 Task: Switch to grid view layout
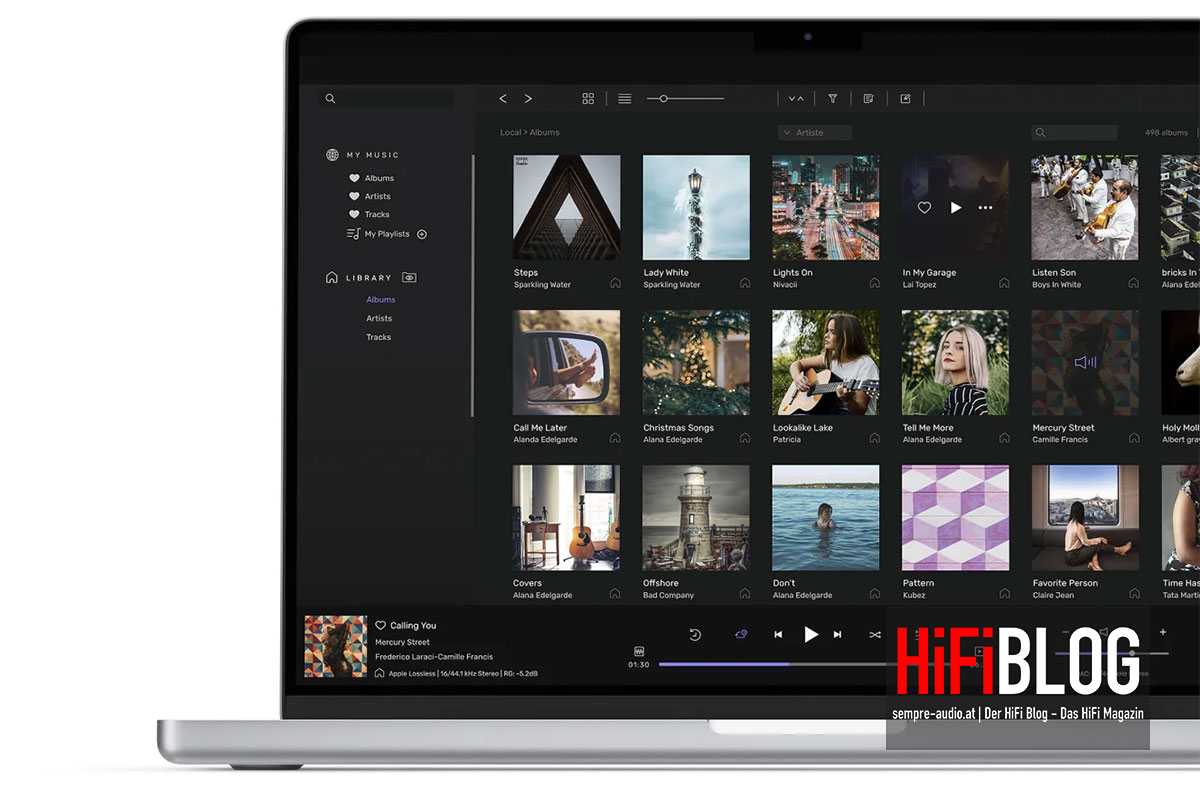point(588,99)
